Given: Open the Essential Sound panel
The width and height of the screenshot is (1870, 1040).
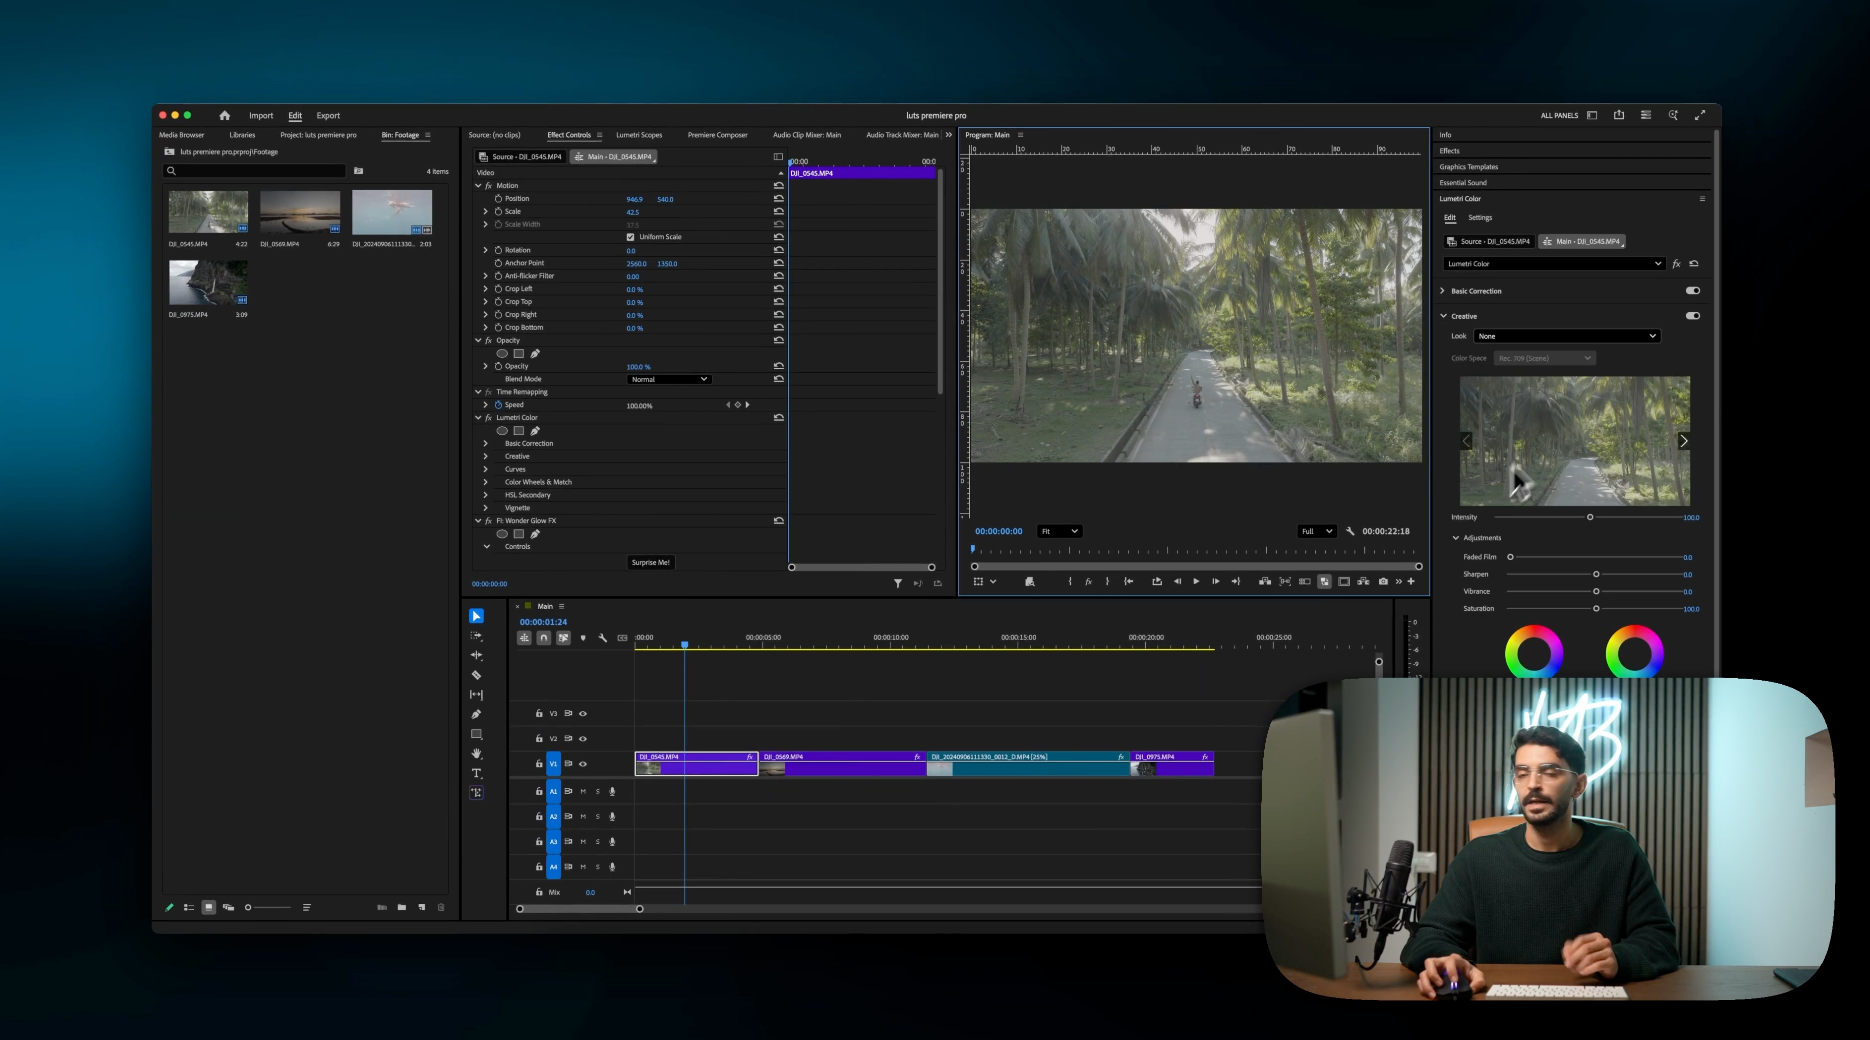Looking at the screenshot, I should 1463,183.
